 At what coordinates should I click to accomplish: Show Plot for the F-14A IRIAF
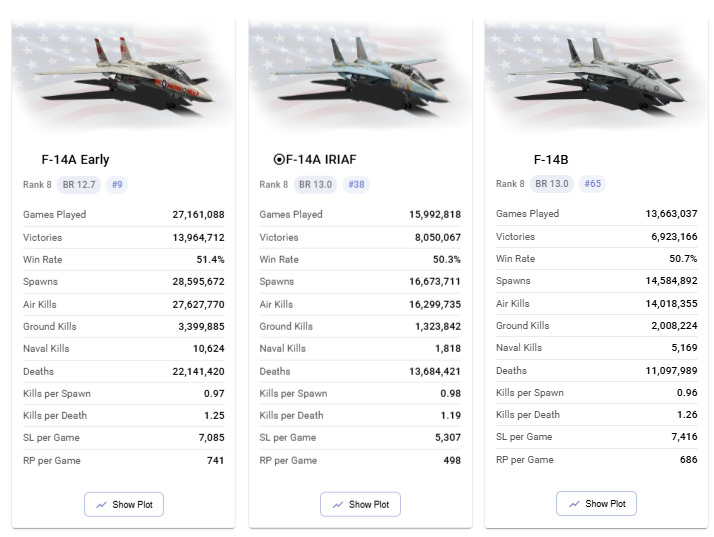[x=360, y=505]
